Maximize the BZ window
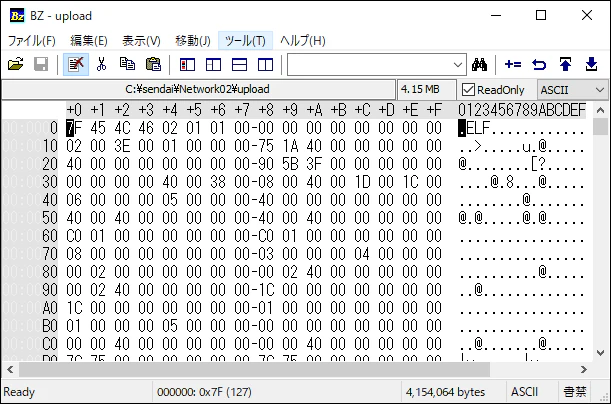The width and height of the screenshot is (611, 404). (541, 16)
